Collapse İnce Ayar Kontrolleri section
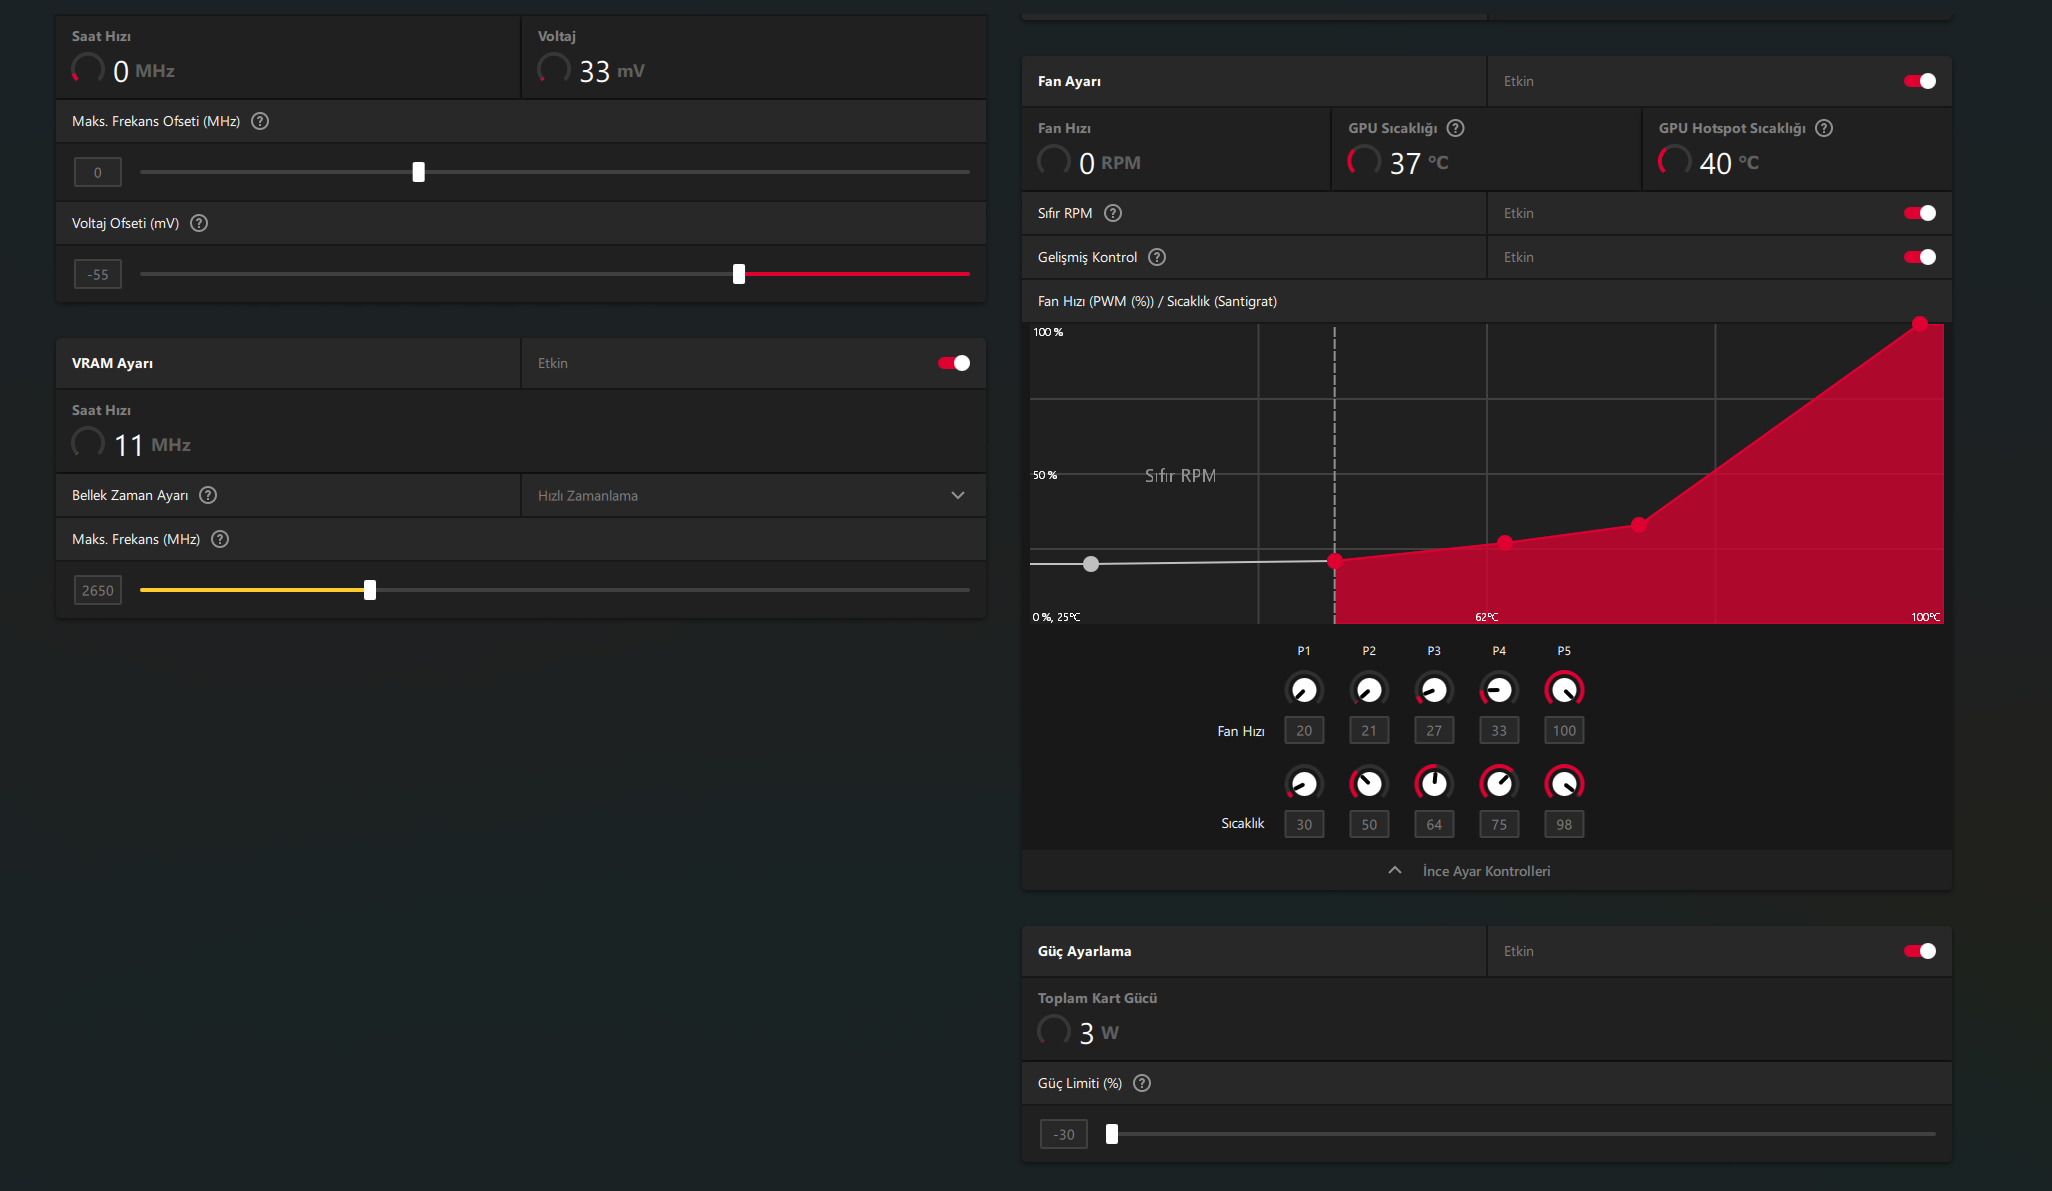2052x1191 pixels. [x=1486, y=871]
